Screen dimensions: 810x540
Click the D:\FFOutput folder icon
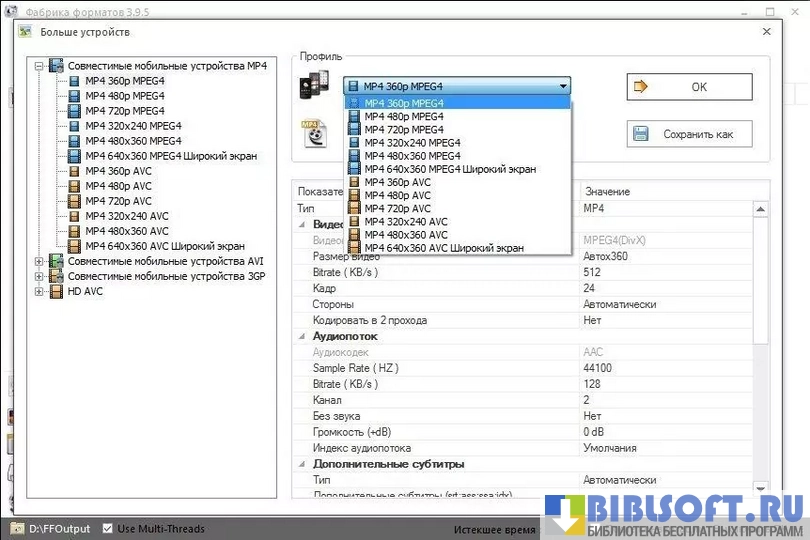17,528
